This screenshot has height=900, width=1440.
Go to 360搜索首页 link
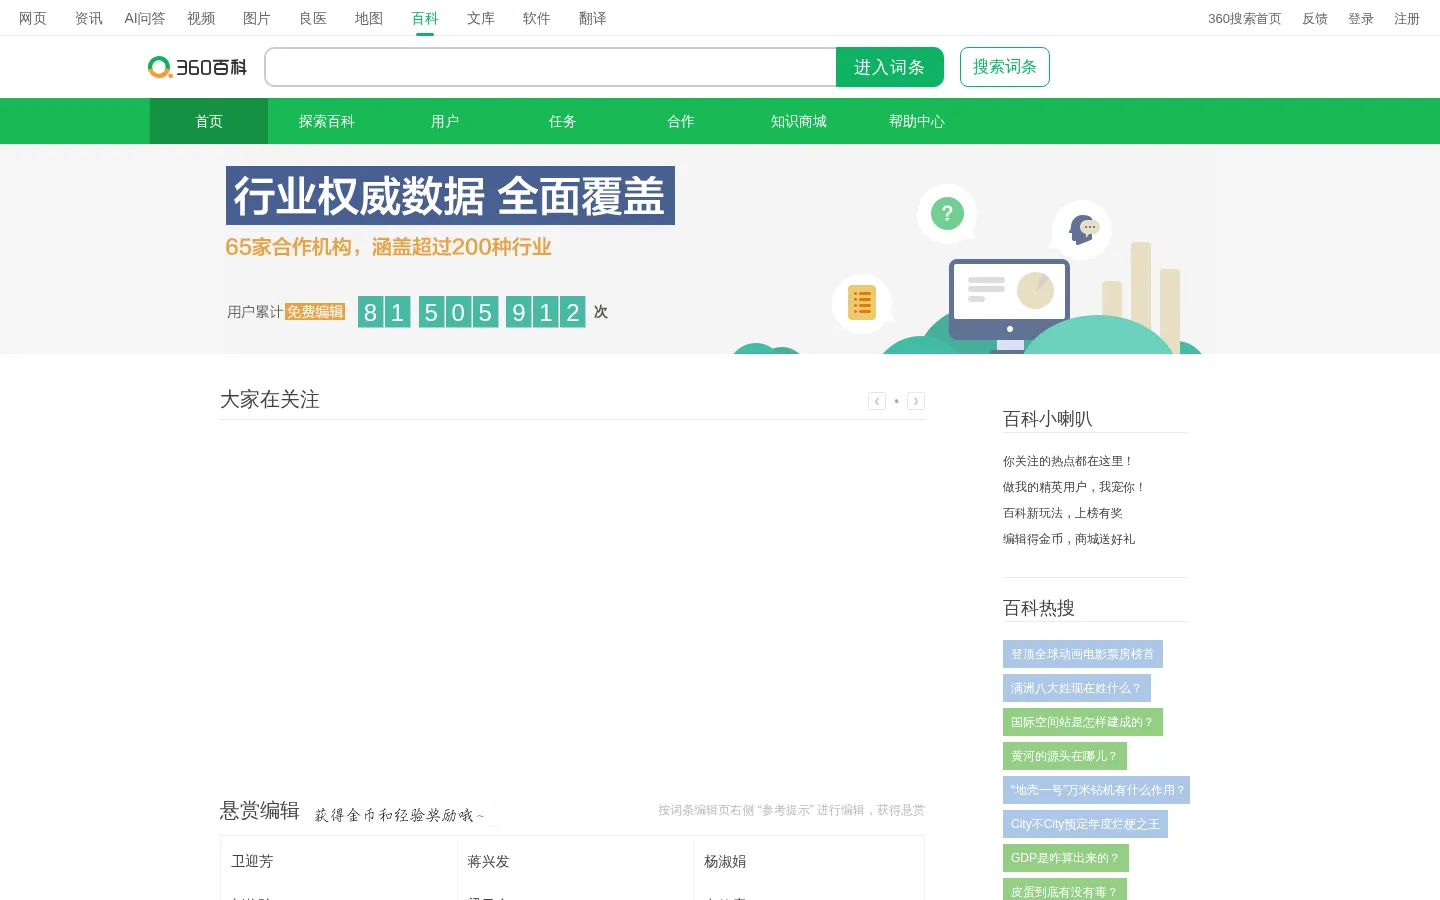click(1245, 18)
